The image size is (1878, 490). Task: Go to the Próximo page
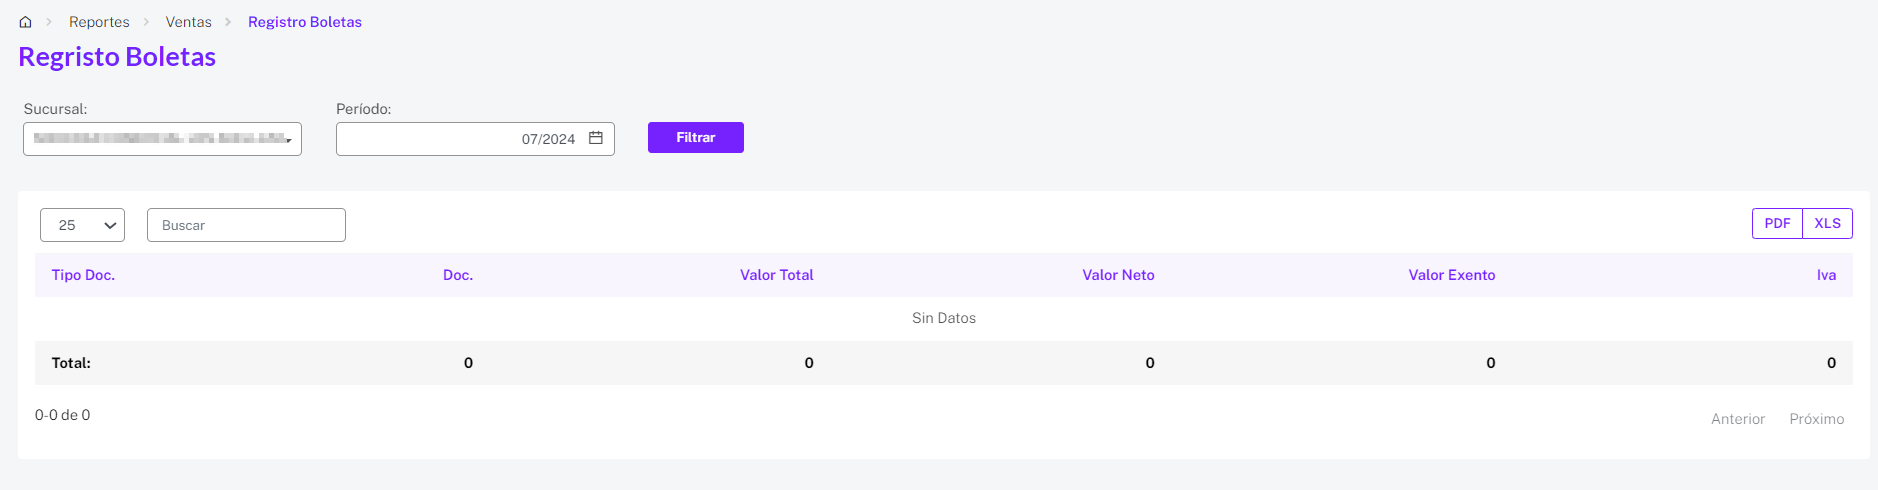click(1817, 419)
